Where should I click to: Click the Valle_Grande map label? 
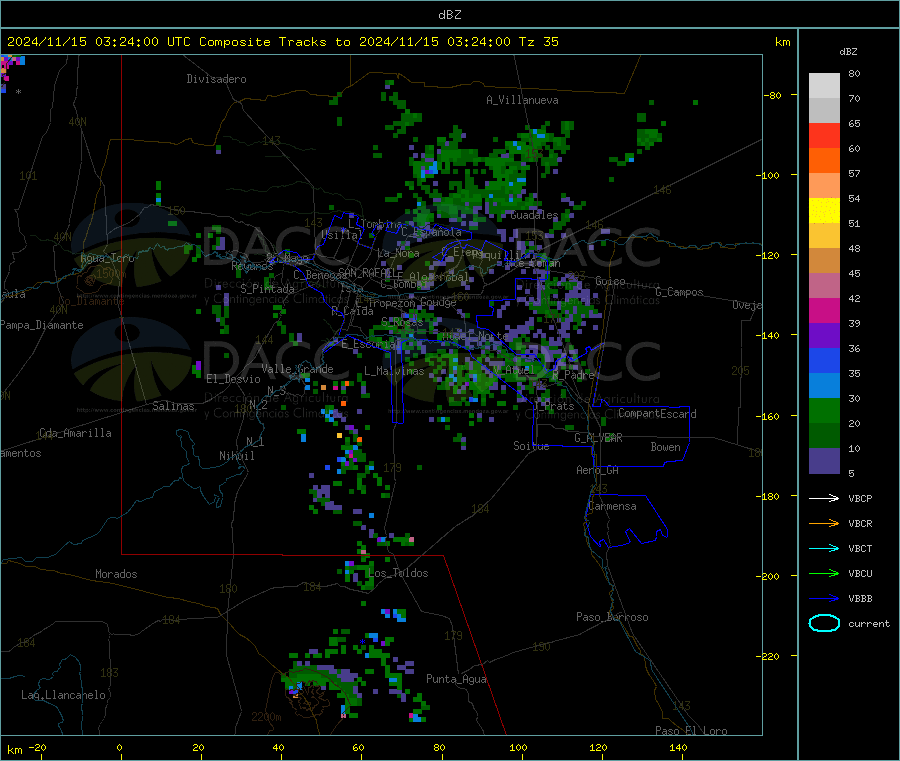pos(297,369)
